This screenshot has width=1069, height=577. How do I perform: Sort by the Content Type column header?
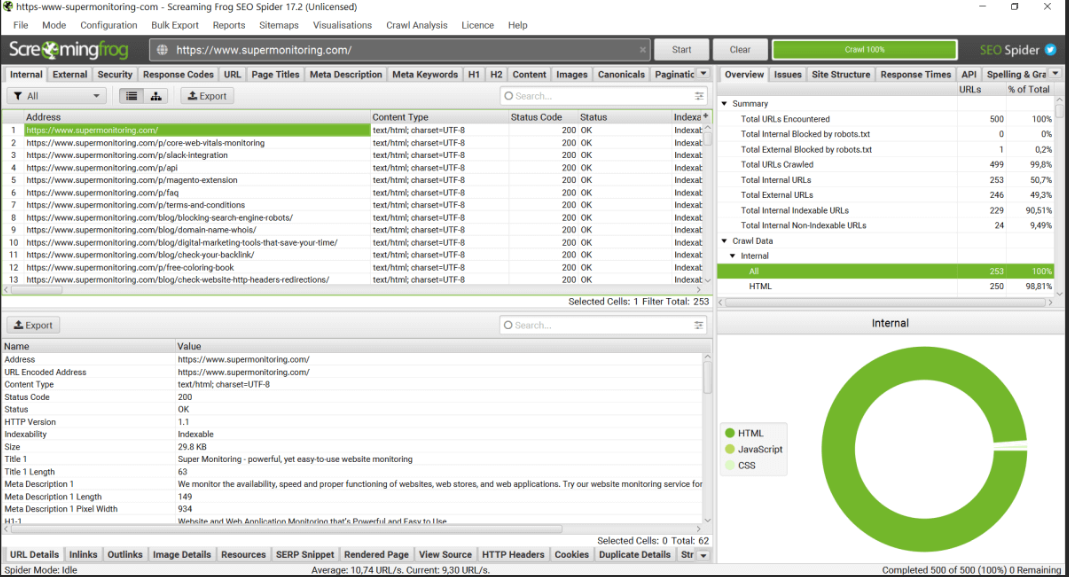(439, 117)
